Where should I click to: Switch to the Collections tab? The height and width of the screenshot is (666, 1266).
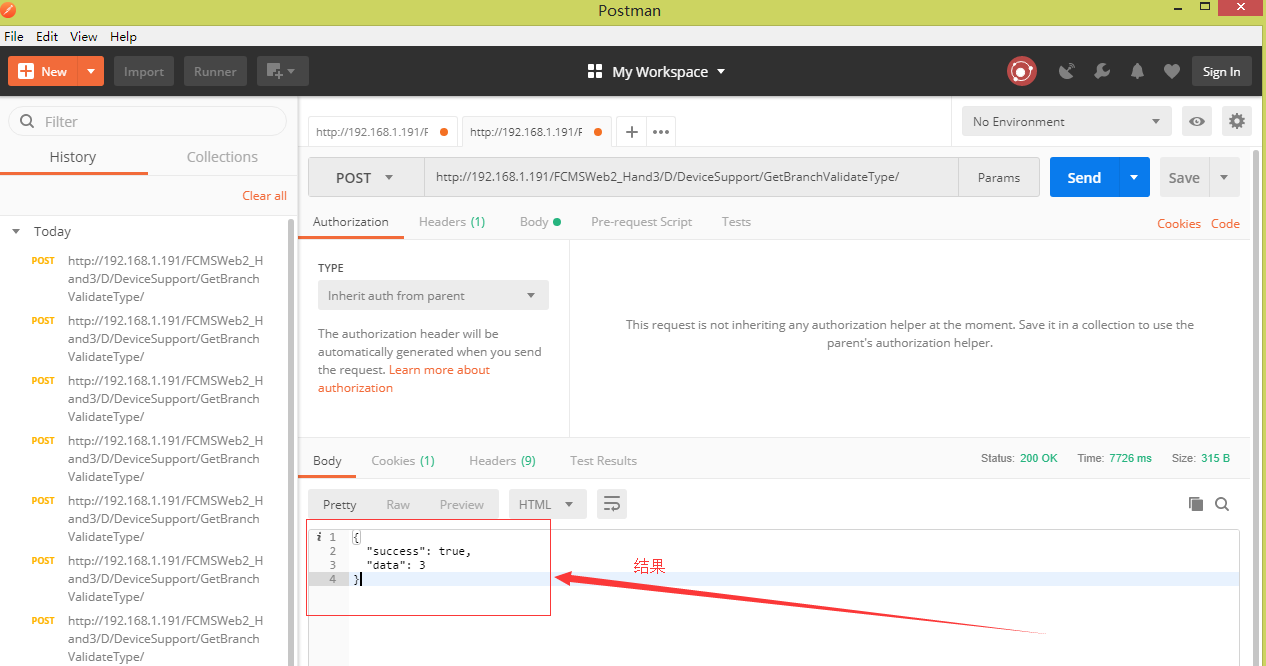point(222,157)
